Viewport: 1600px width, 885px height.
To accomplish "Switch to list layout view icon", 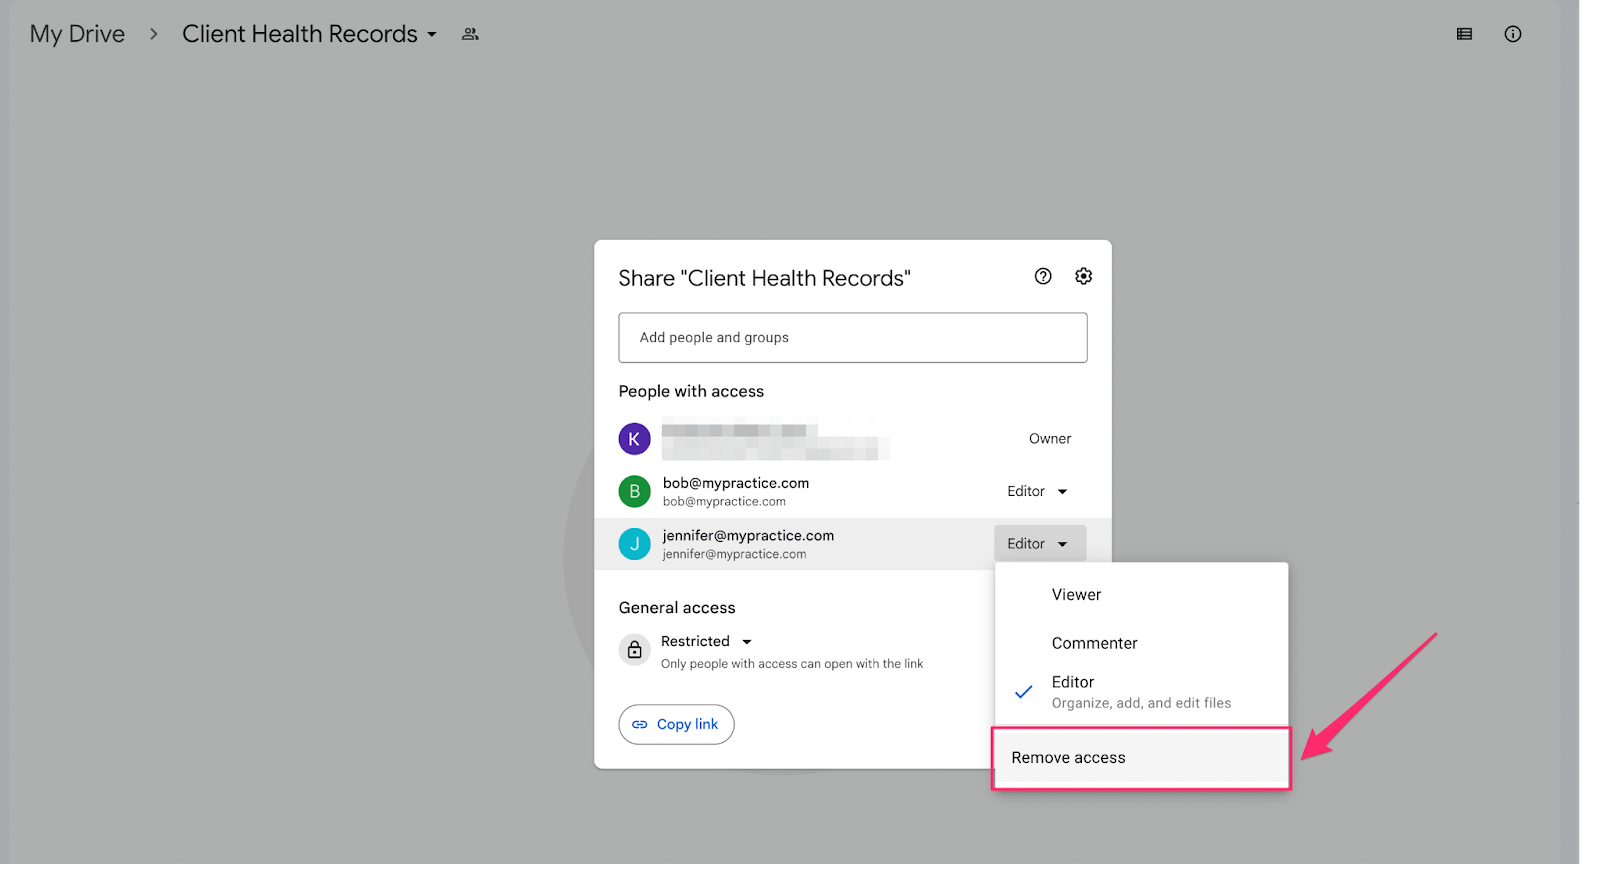I will coord(1464,34).
